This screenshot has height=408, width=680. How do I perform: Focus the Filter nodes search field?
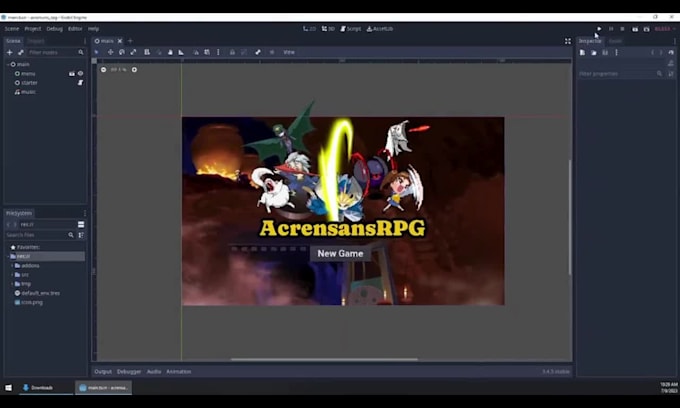[56, 52]
